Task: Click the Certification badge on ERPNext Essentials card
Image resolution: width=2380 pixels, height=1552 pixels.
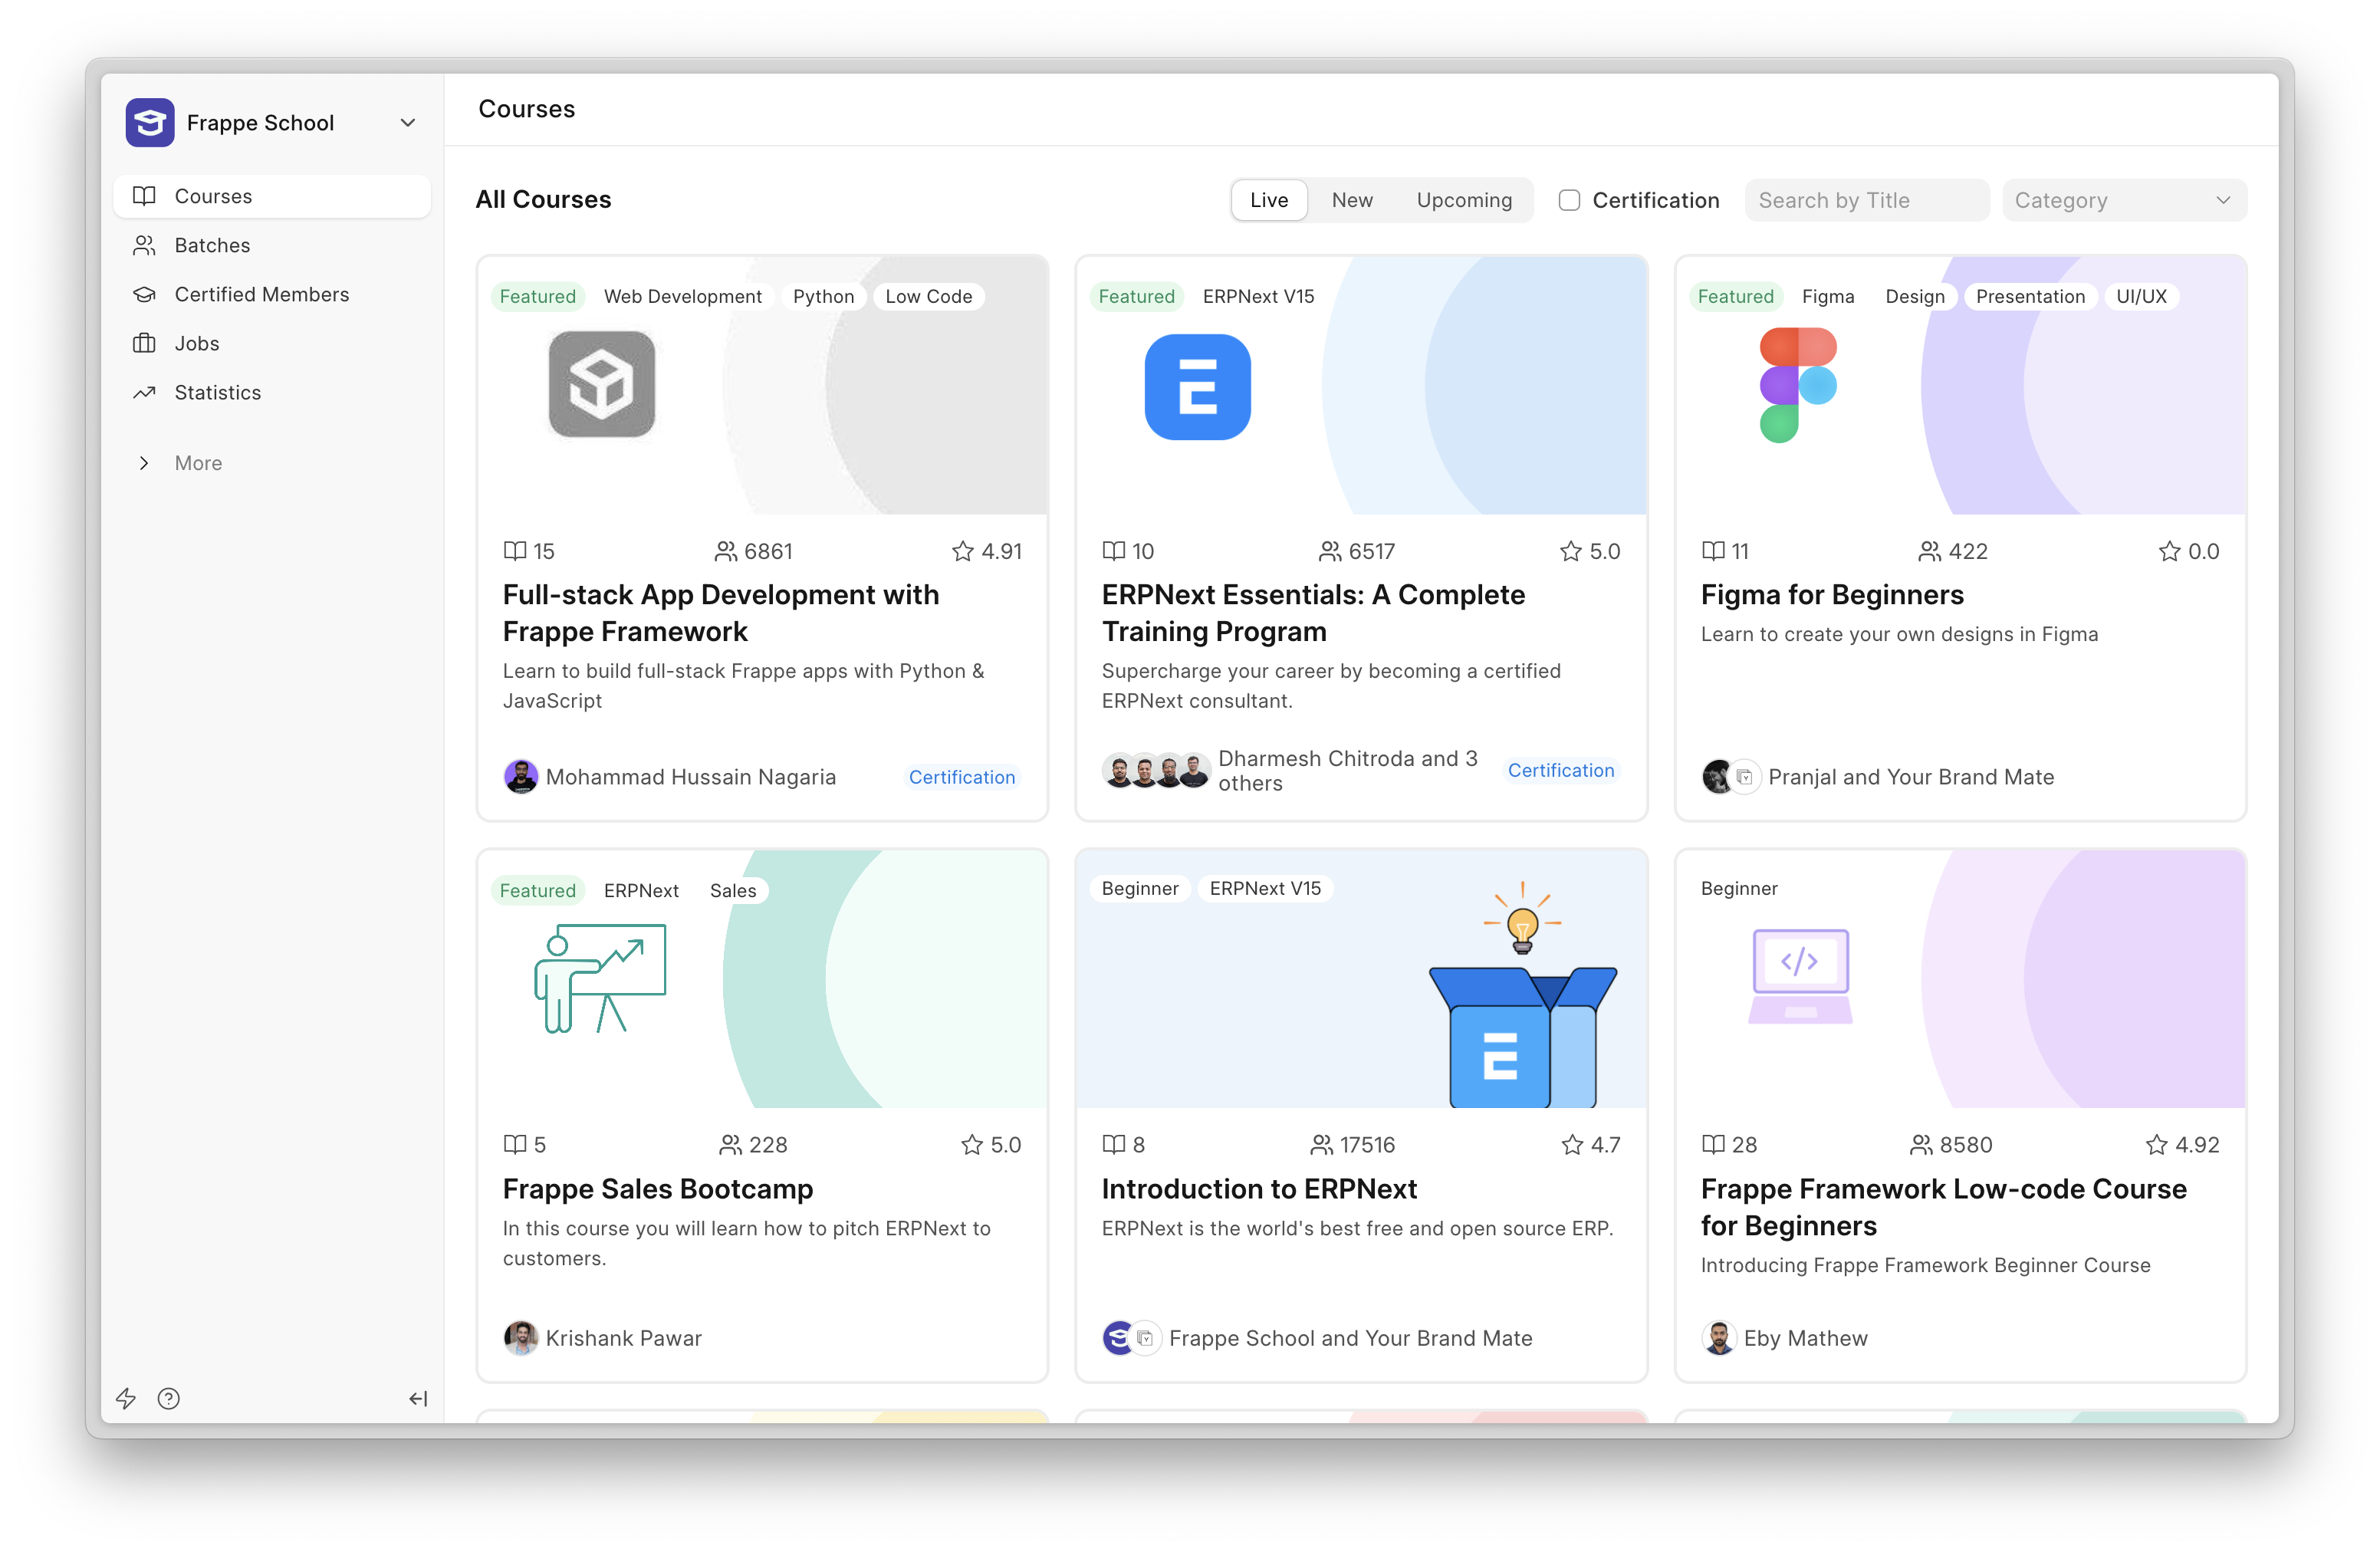Action: point(1561,770)
